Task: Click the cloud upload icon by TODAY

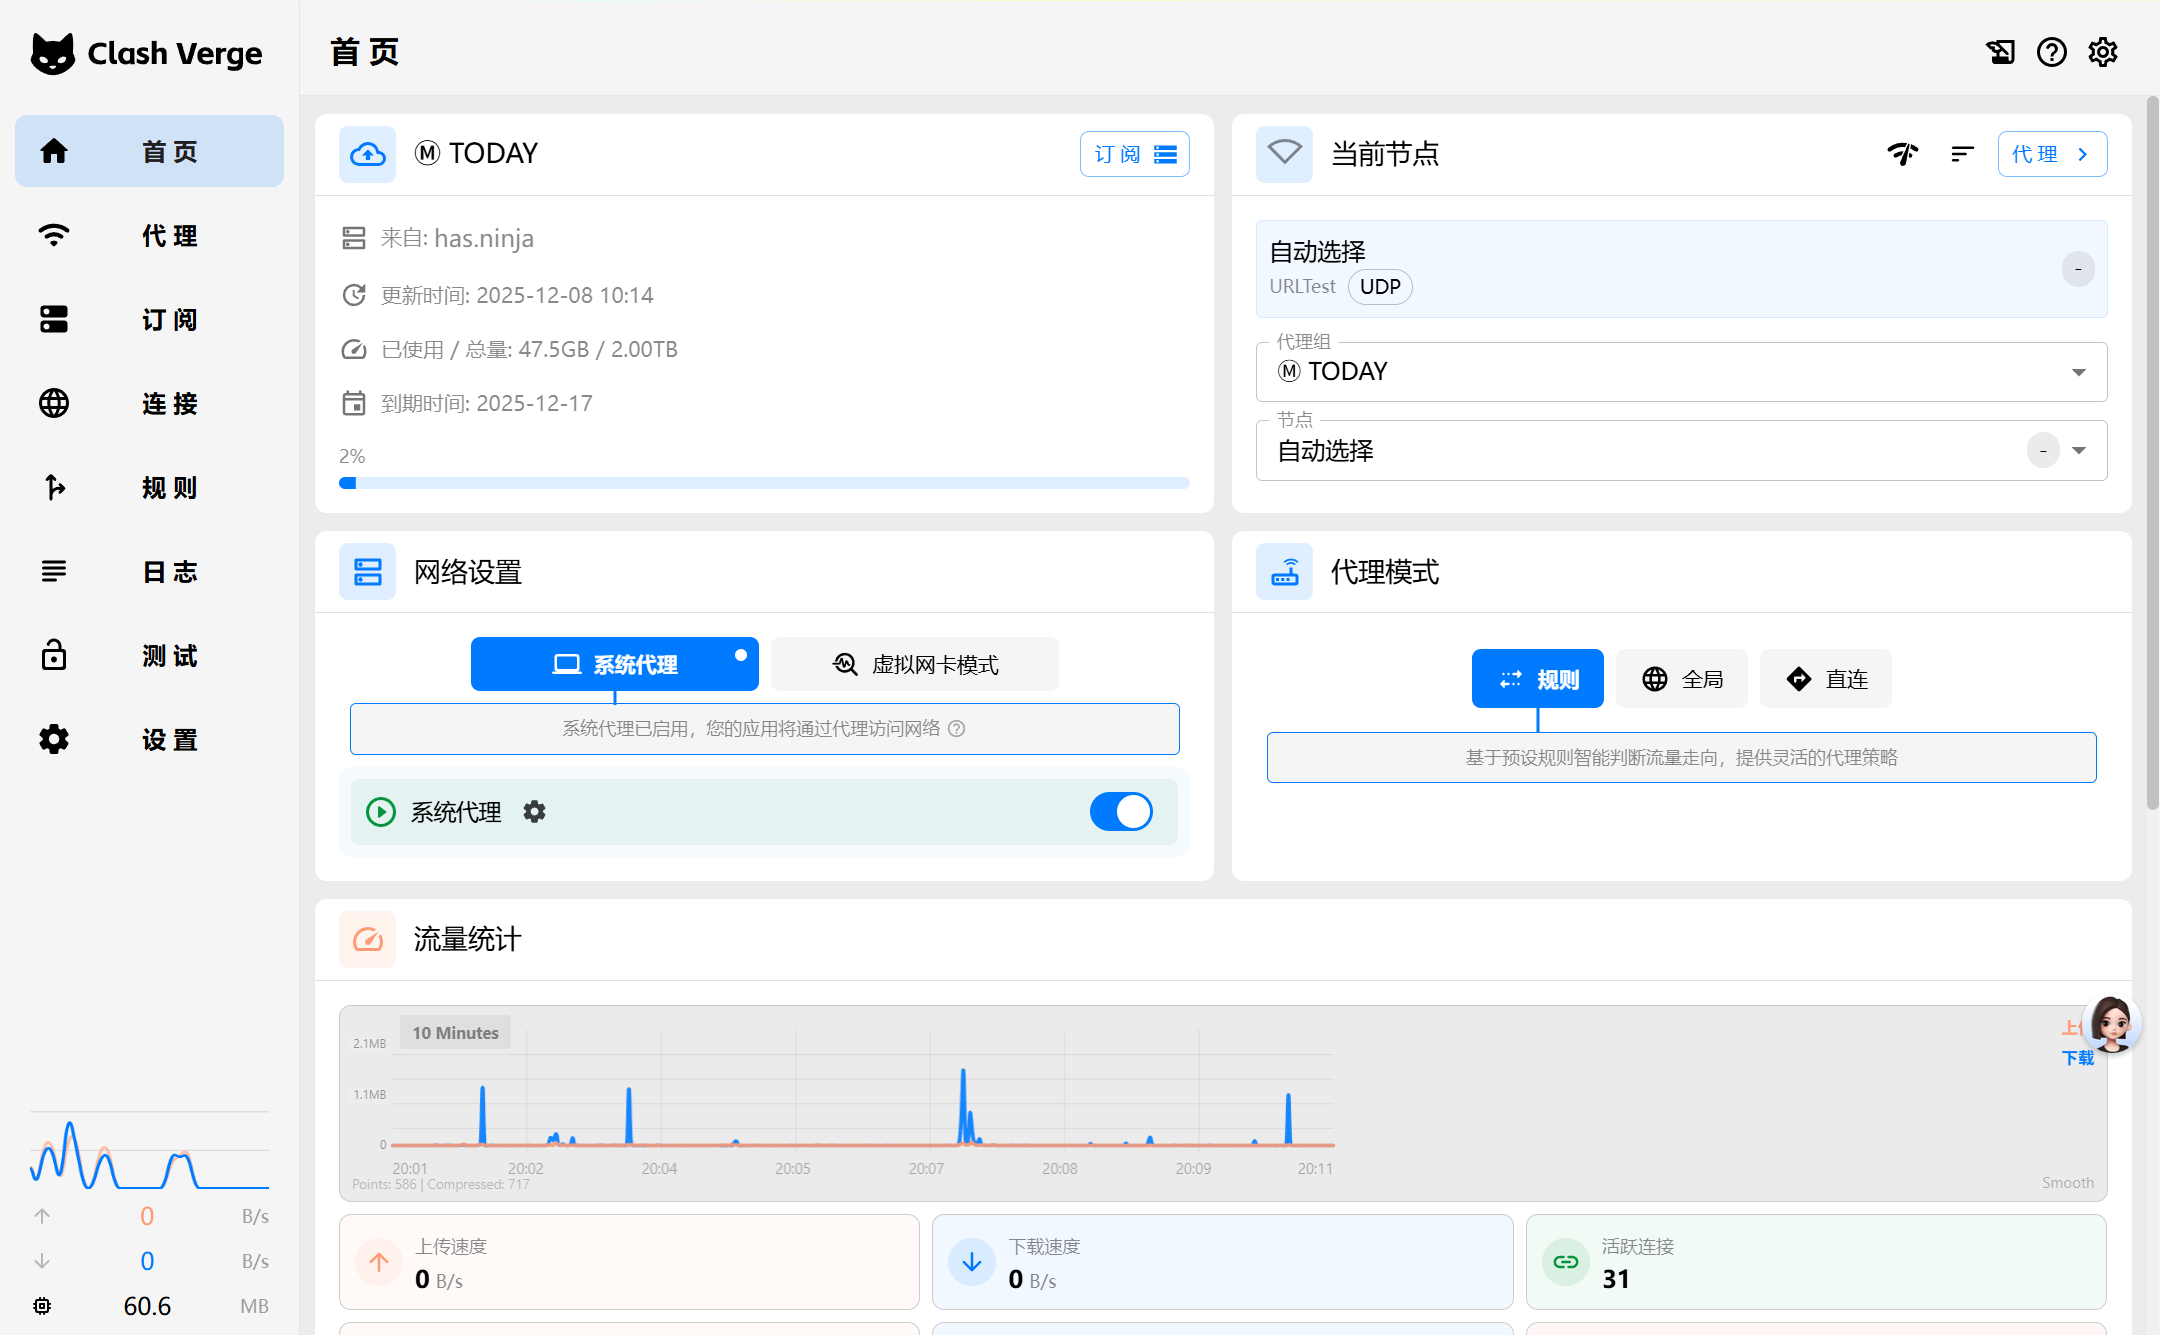Action: [x=367, y=154]
